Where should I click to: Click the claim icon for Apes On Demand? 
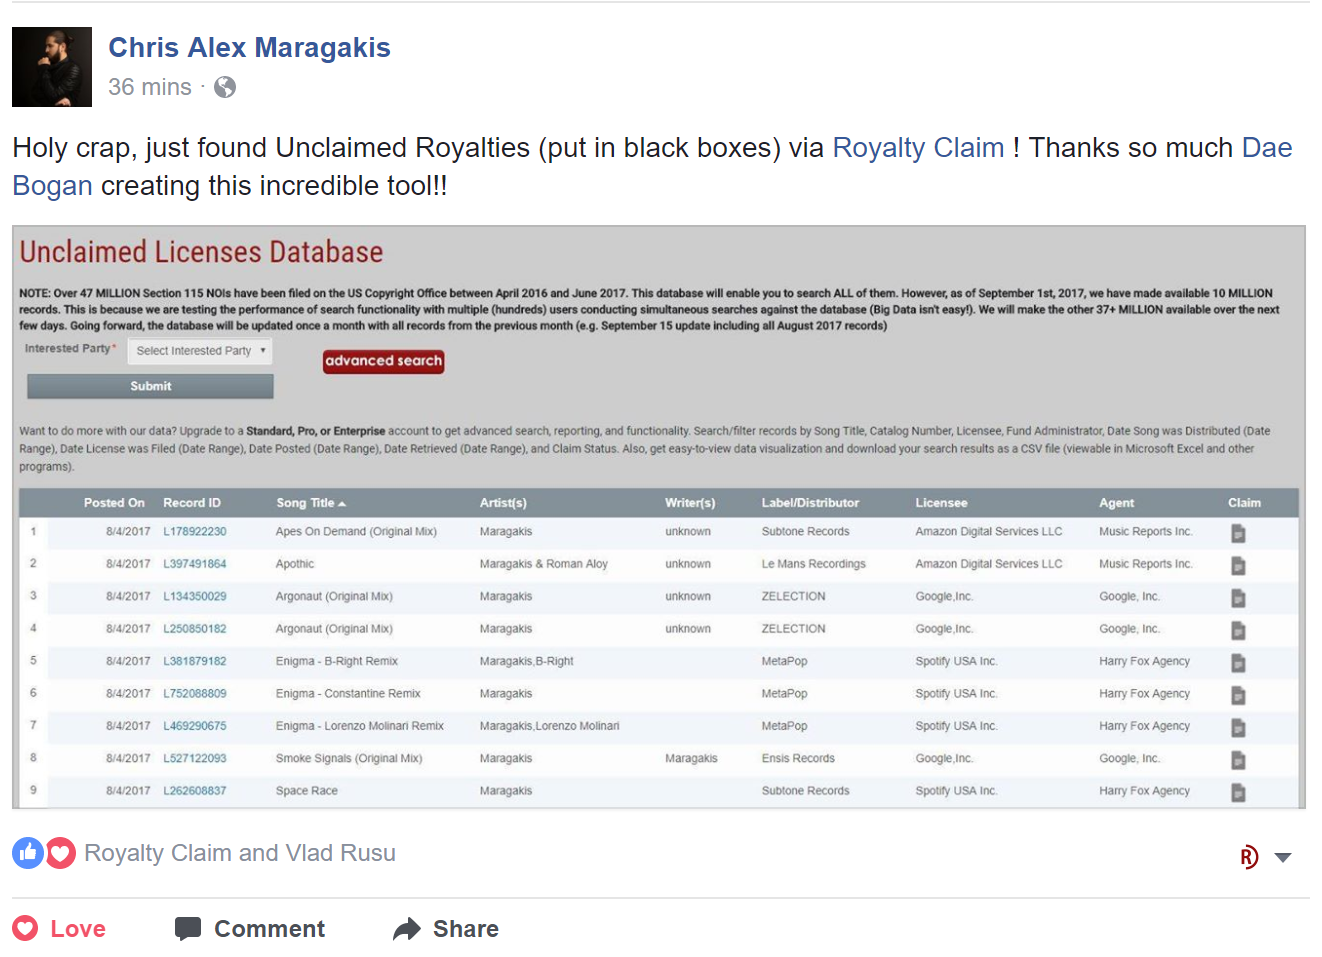tap(1238, 533)
